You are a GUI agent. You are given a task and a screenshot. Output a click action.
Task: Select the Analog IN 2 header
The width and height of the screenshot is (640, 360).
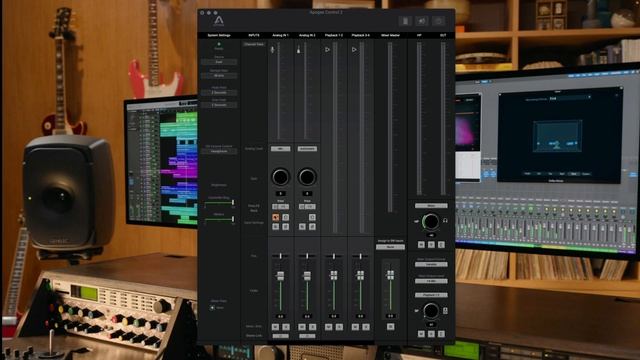point(307,36)
